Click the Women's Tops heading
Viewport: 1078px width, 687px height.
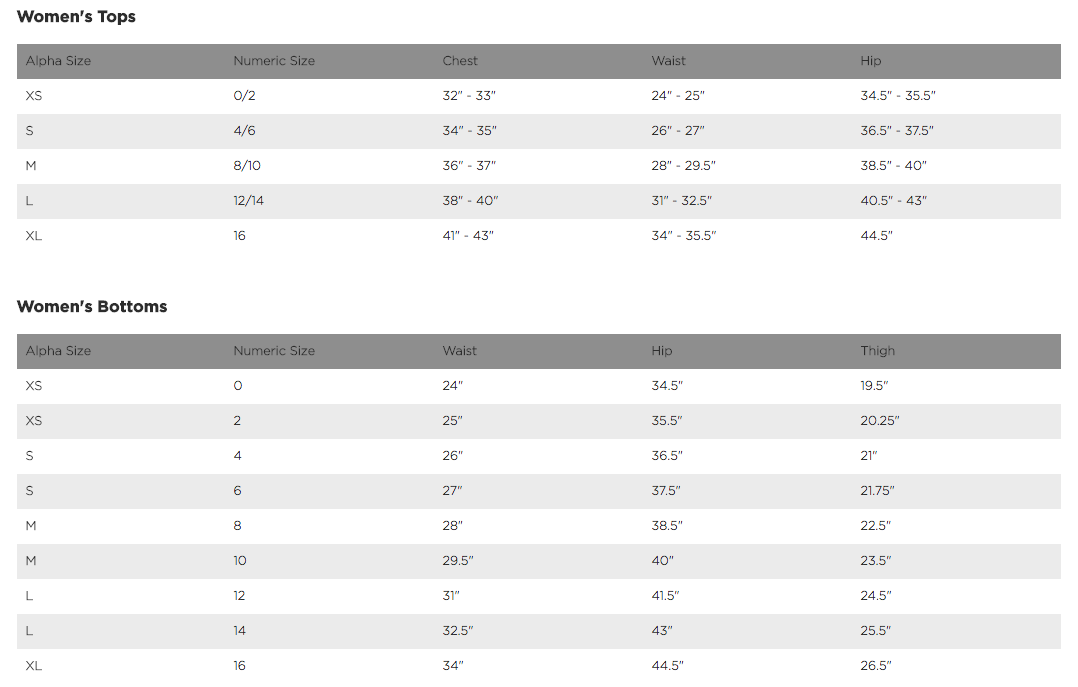(76, 17)
